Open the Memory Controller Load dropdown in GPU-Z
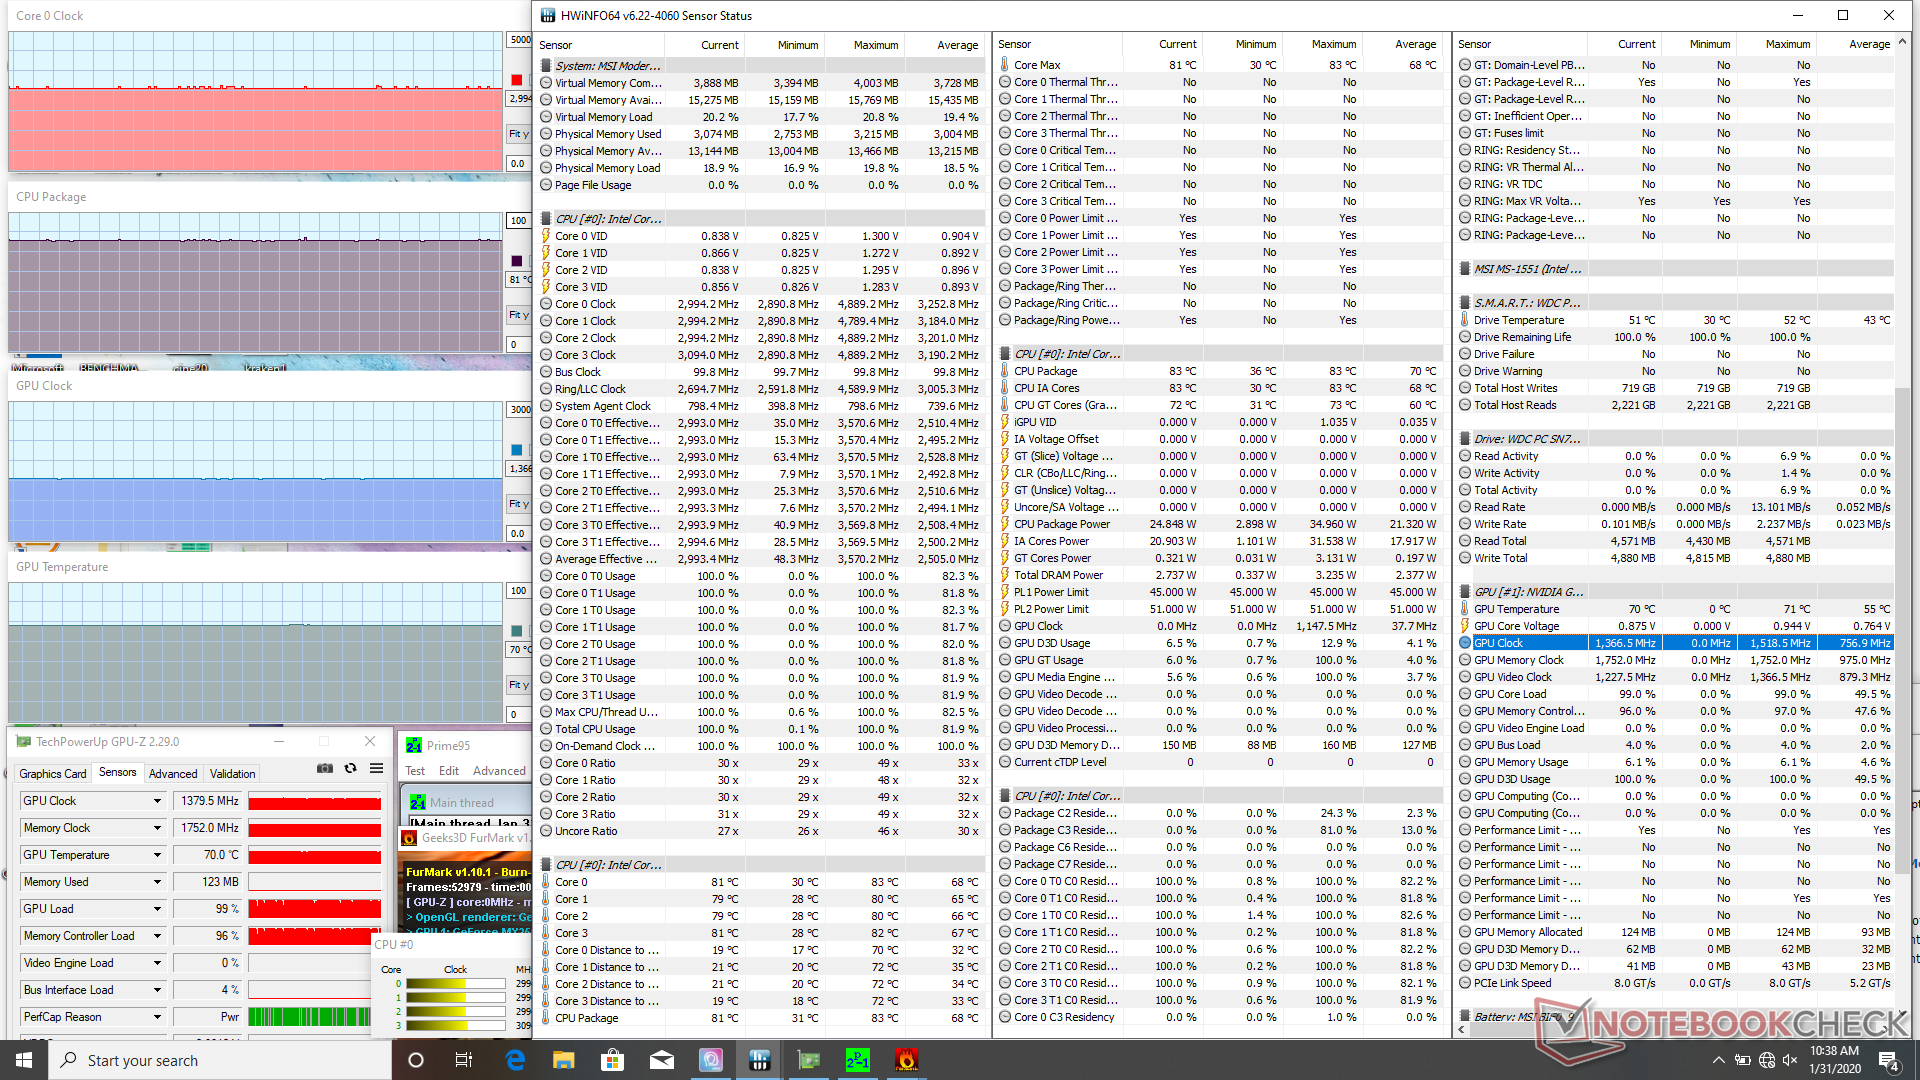This screenshot has height=1080, width=1920. click(157, 936)
